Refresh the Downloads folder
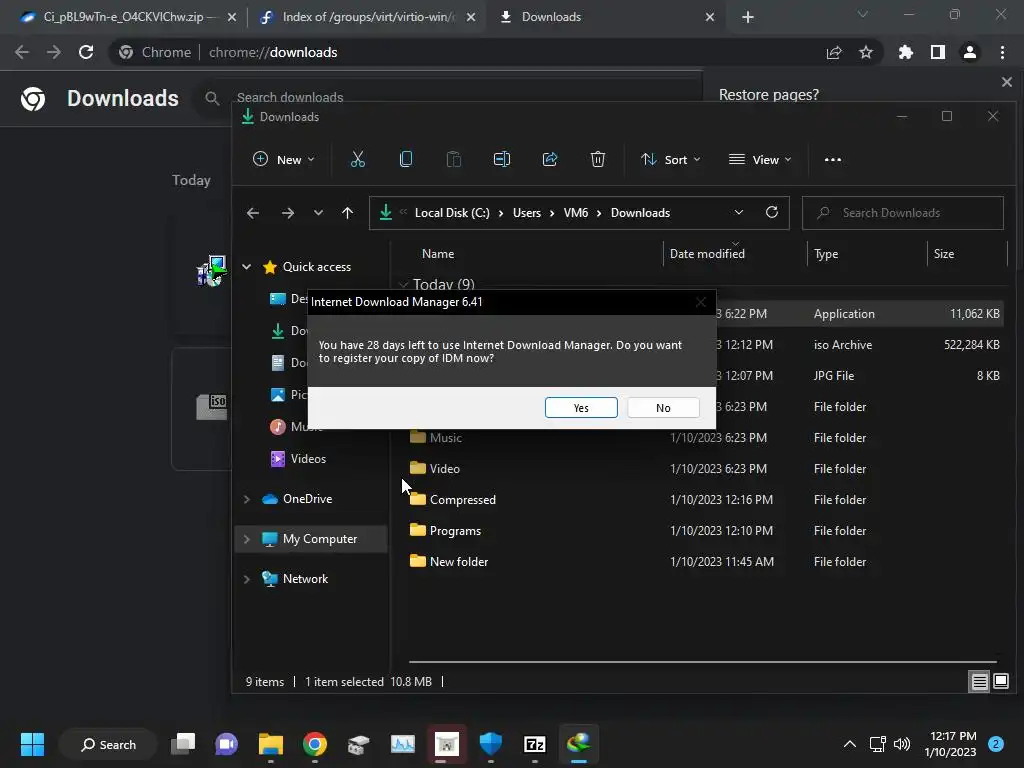Viewport: 1024px width, 768px height. coord(772,213)
